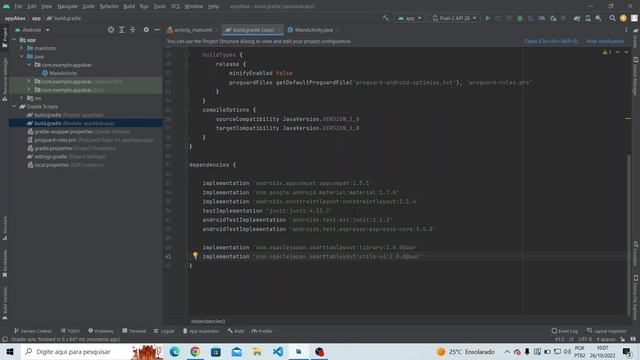The width and height of the screenshot is (640, 360).
Task: Open the Refactor menu
Action: tap(109, 6)
